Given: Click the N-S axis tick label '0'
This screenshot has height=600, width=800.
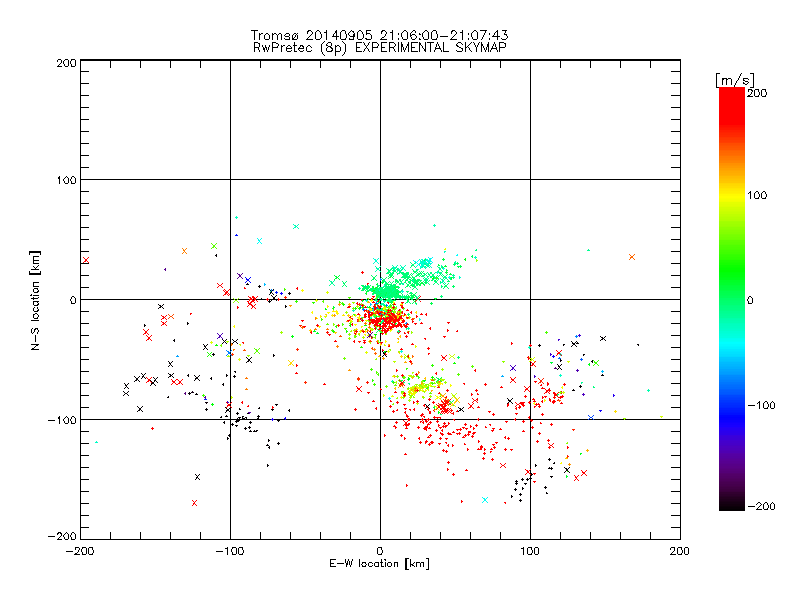Looking at the screenshot, I should click(73, 300).
